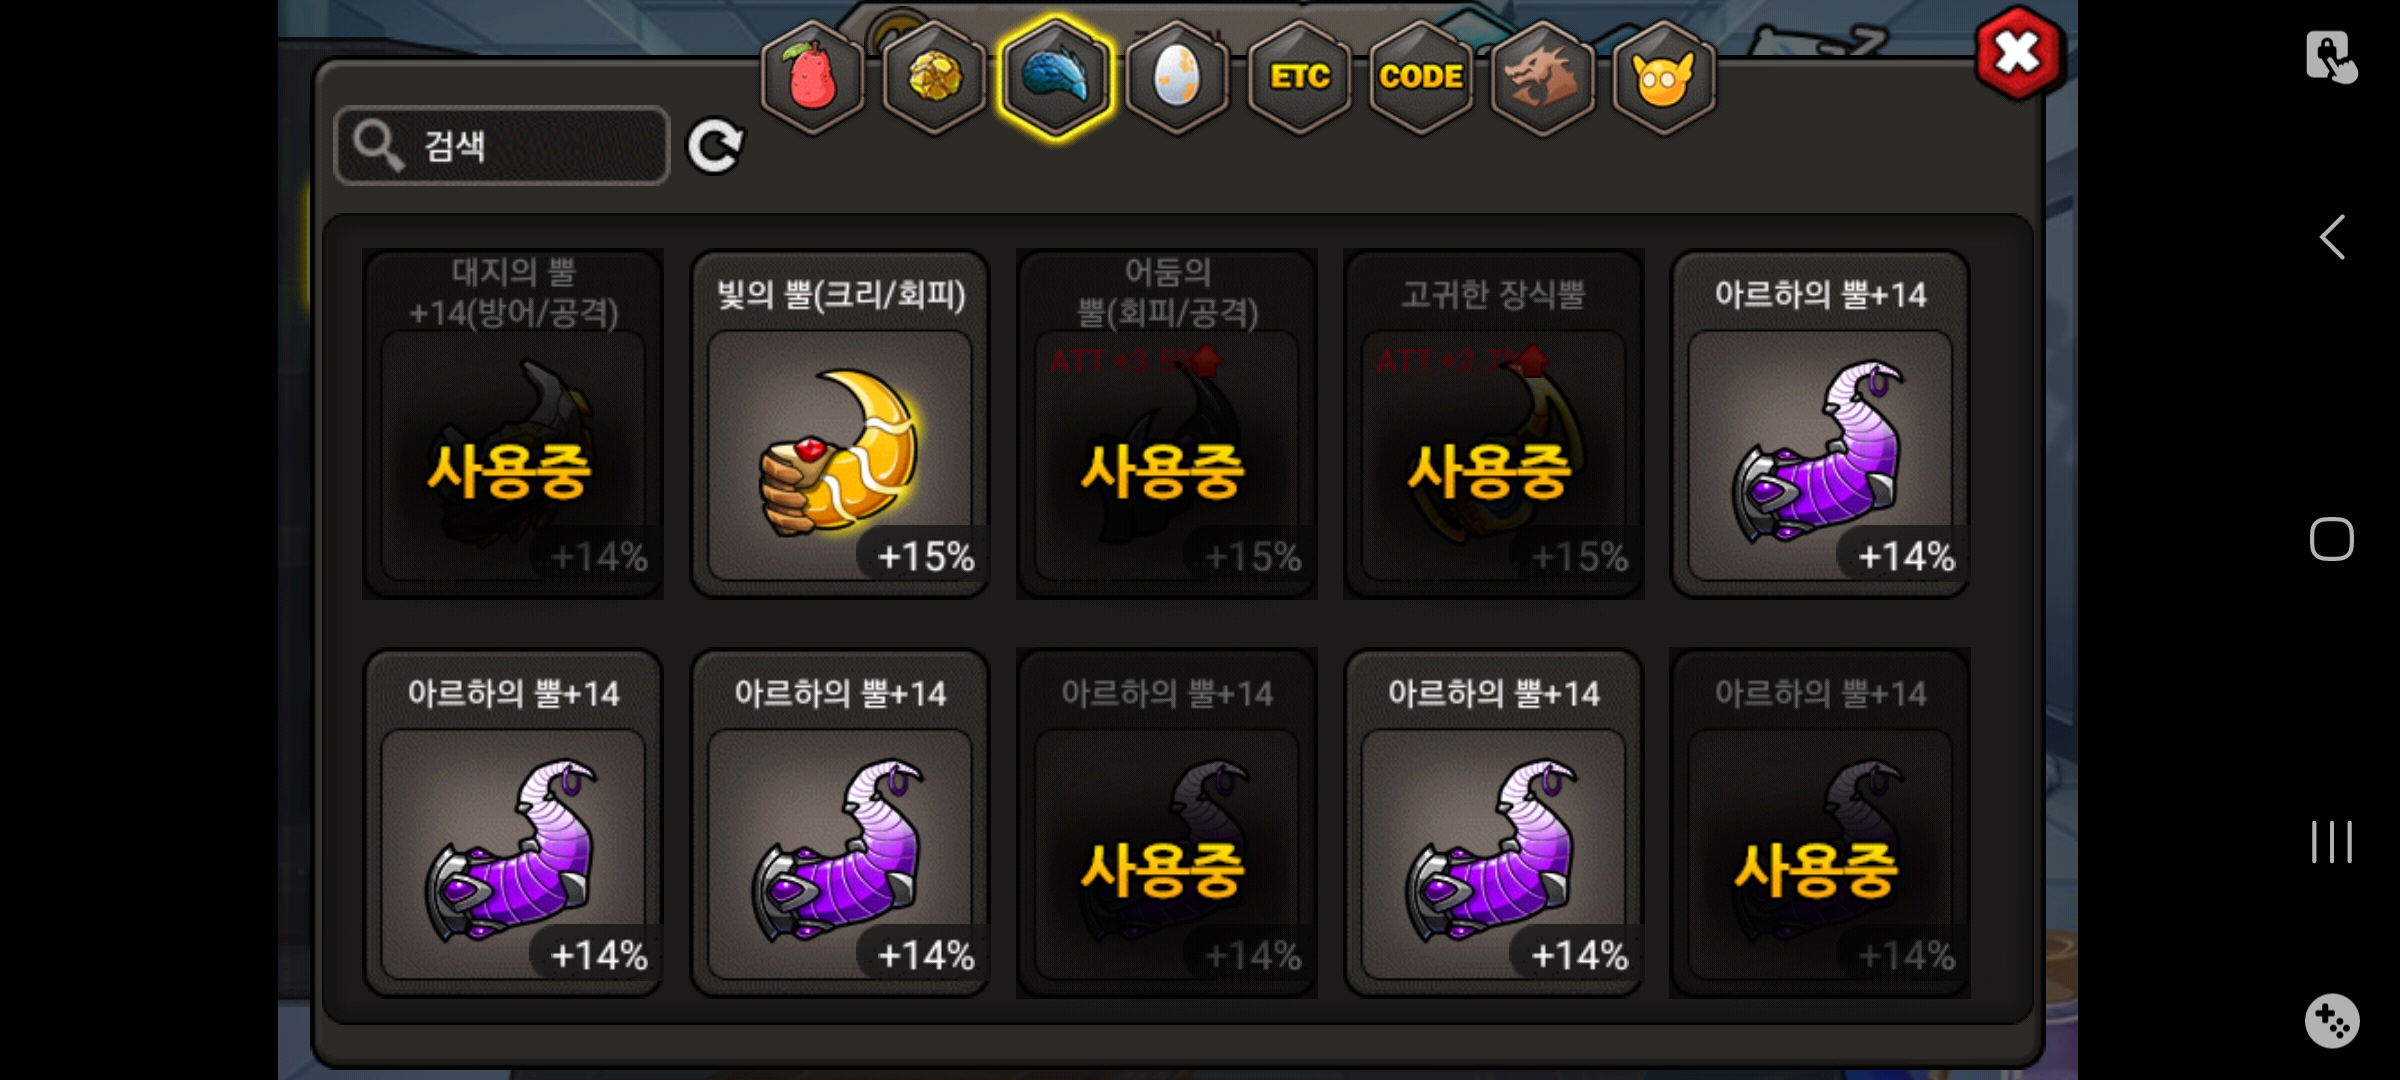Select the blue horn equipment tab
2400x1080 pixels.
[x=1056, y=77]
